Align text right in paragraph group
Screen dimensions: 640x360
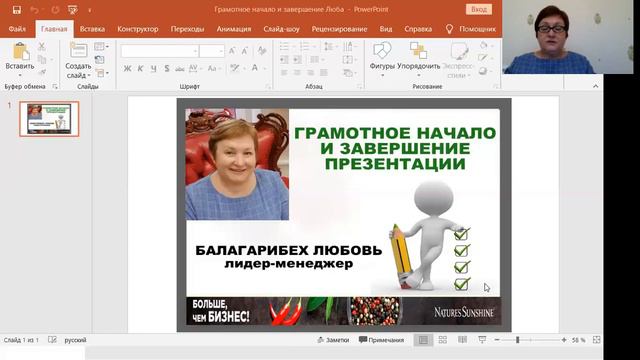[310, 73]
